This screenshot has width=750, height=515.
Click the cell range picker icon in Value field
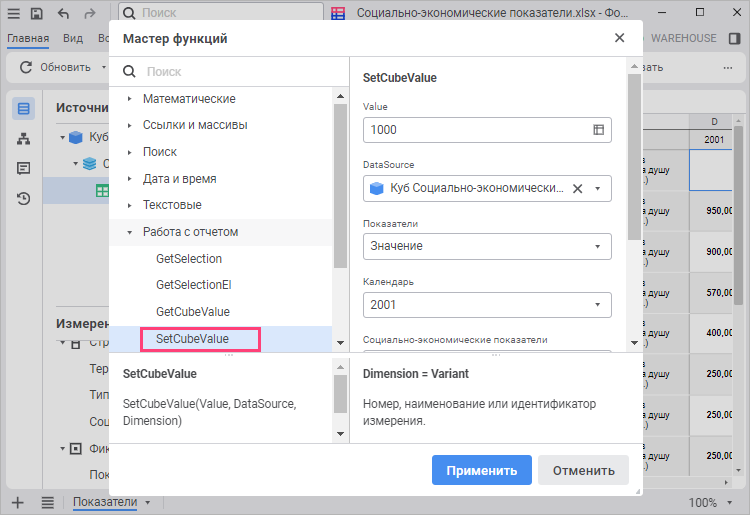598,130
